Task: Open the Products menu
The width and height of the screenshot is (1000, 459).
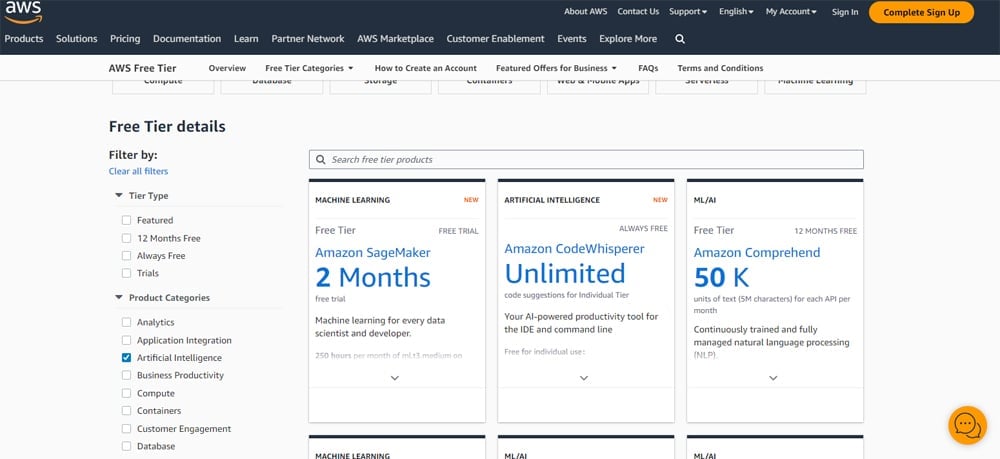Action: coord(24,39)
